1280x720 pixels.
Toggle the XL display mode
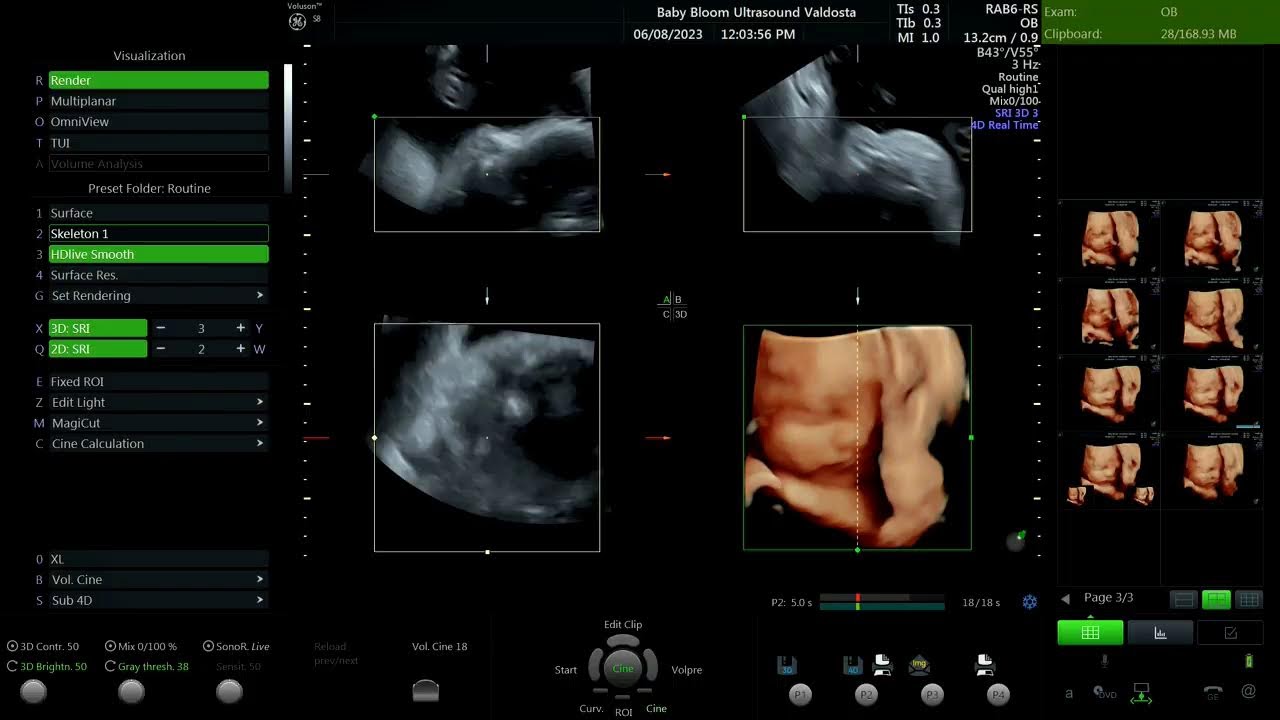pos(158,559)
